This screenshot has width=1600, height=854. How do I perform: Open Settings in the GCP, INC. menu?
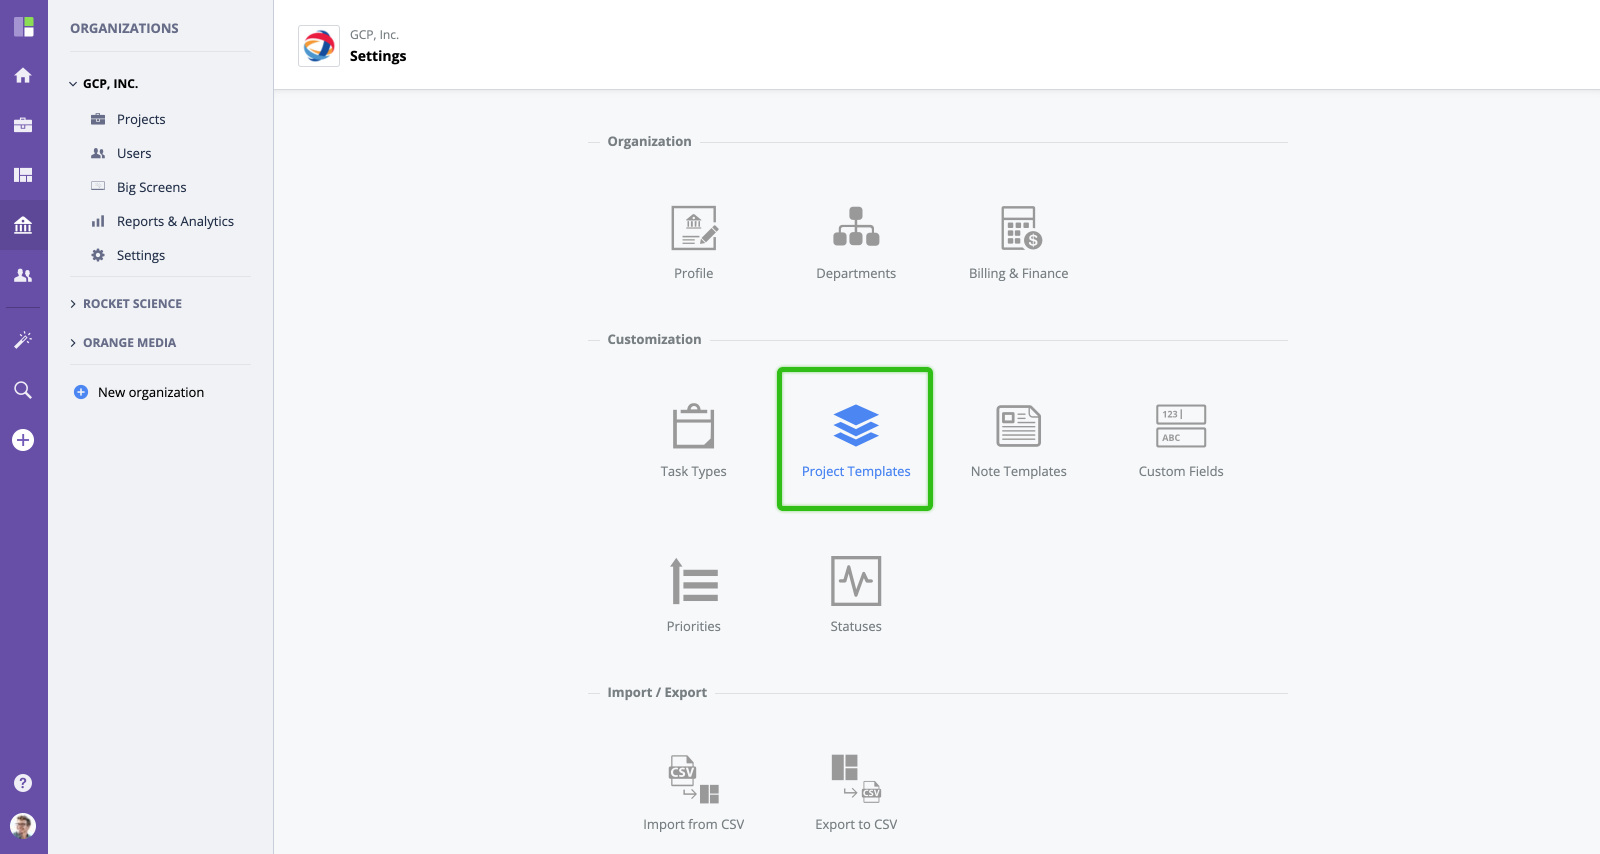click(x=141, y=255)
